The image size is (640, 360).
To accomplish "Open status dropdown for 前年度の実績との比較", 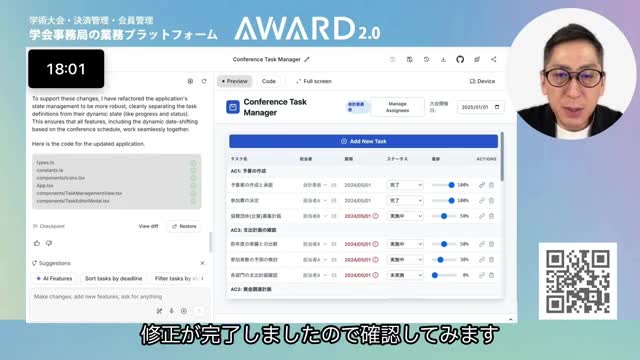I will point(405,244).
